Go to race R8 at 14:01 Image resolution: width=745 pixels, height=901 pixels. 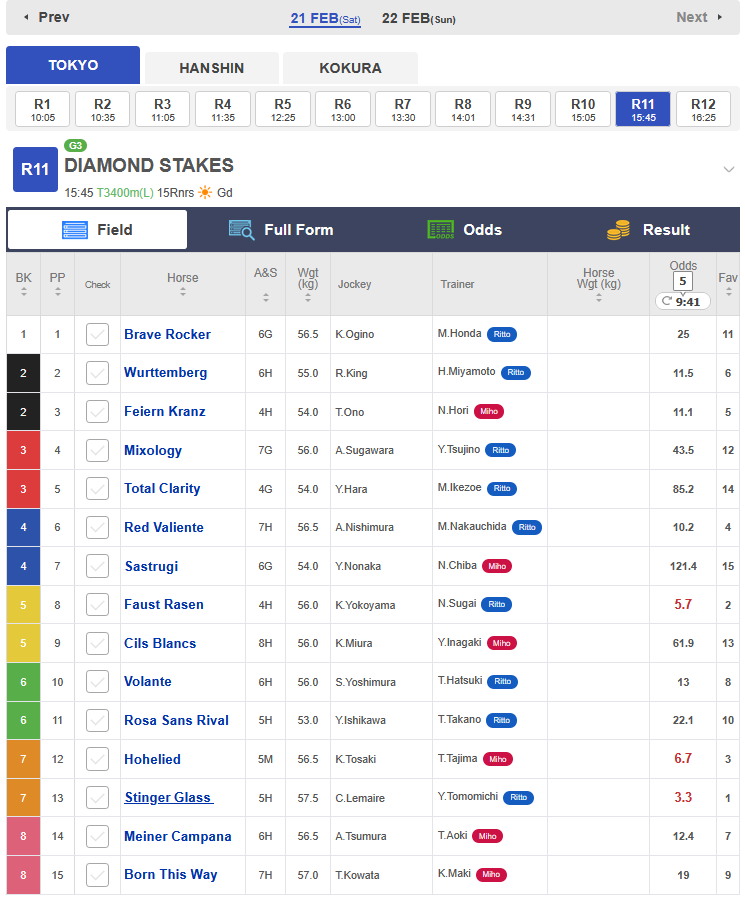click(463, 109)
